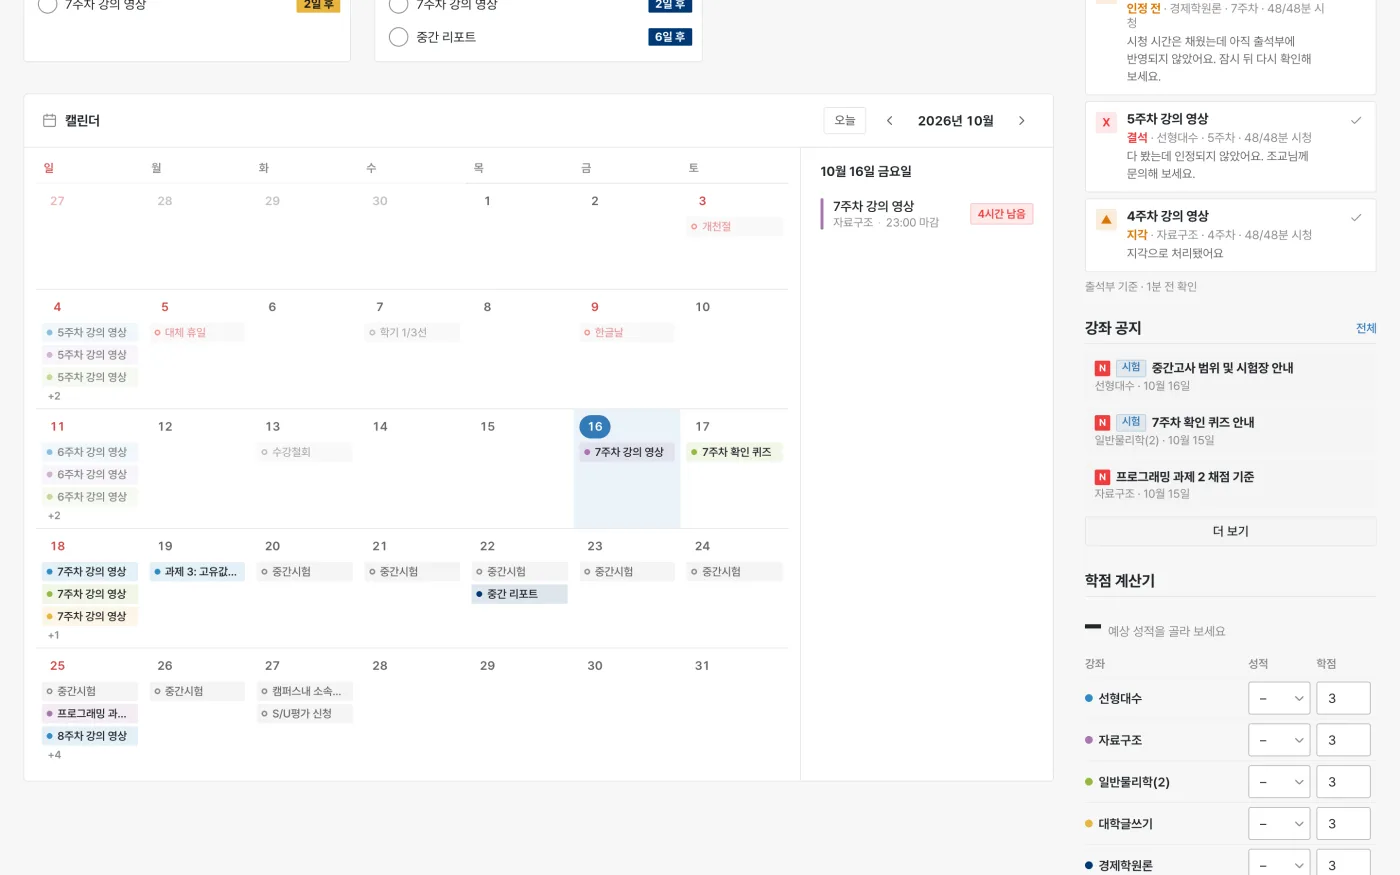
Task: Edit the 자료구조 credit input field
Action: pos(1343,740)
